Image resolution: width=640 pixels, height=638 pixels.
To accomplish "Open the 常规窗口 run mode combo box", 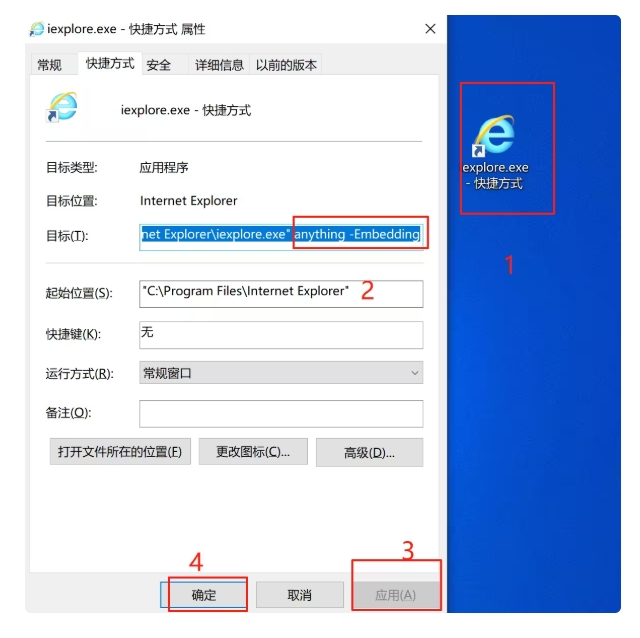I will pyautogui.click(x=281, y=373).
